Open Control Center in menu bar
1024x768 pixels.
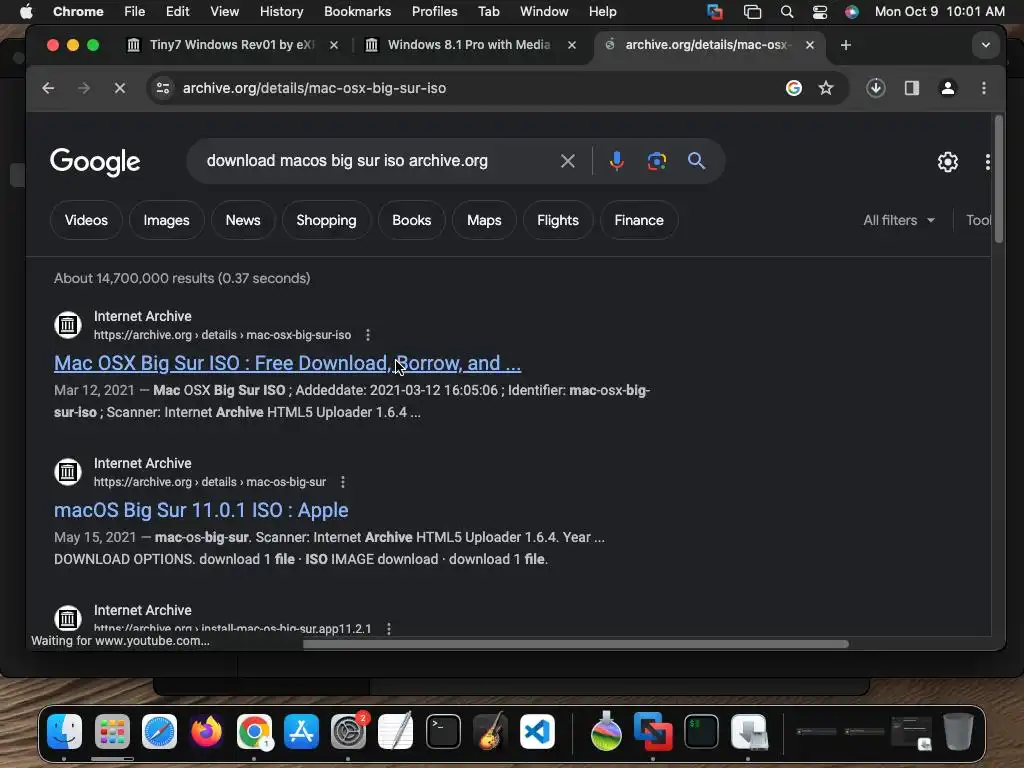[820, 12]
